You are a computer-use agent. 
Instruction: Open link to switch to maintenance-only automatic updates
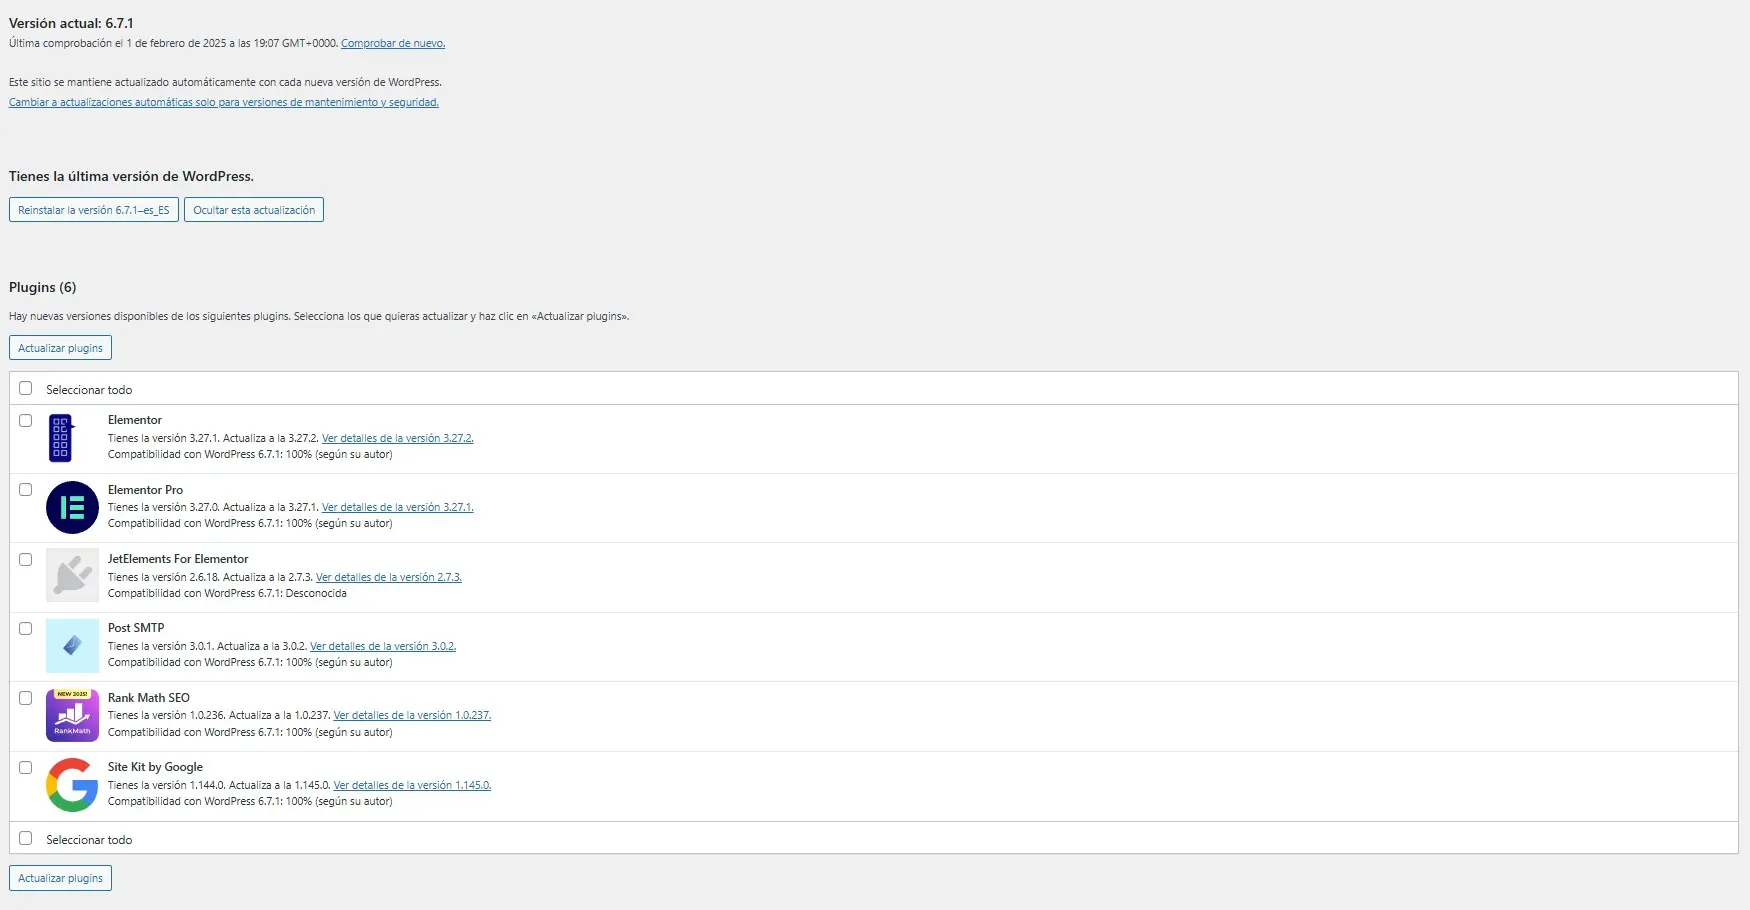(x=224, y=102)
